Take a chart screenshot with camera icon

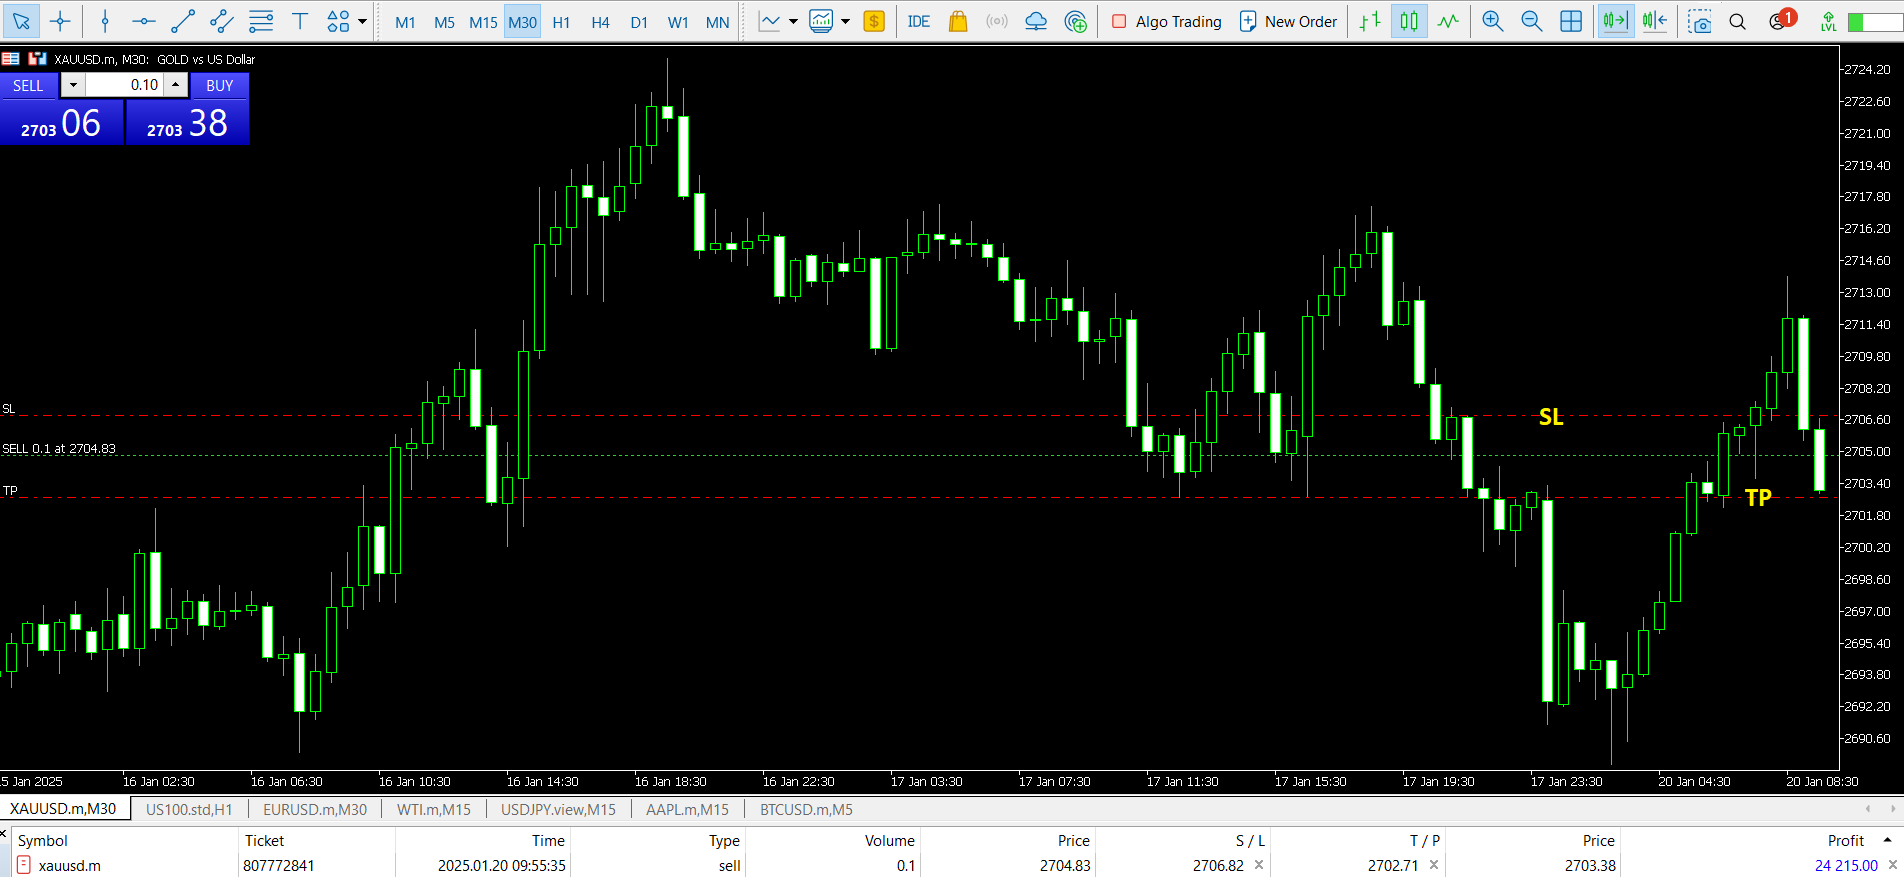click(x=1699, y=21)
